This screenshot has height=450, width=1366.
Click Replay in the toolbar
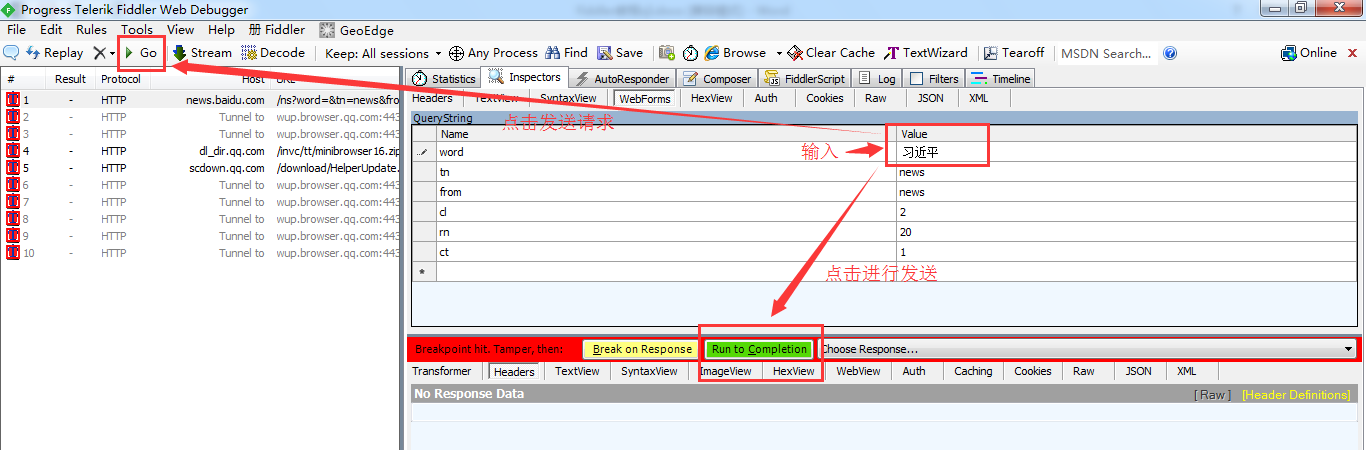[x=55, y=53]
